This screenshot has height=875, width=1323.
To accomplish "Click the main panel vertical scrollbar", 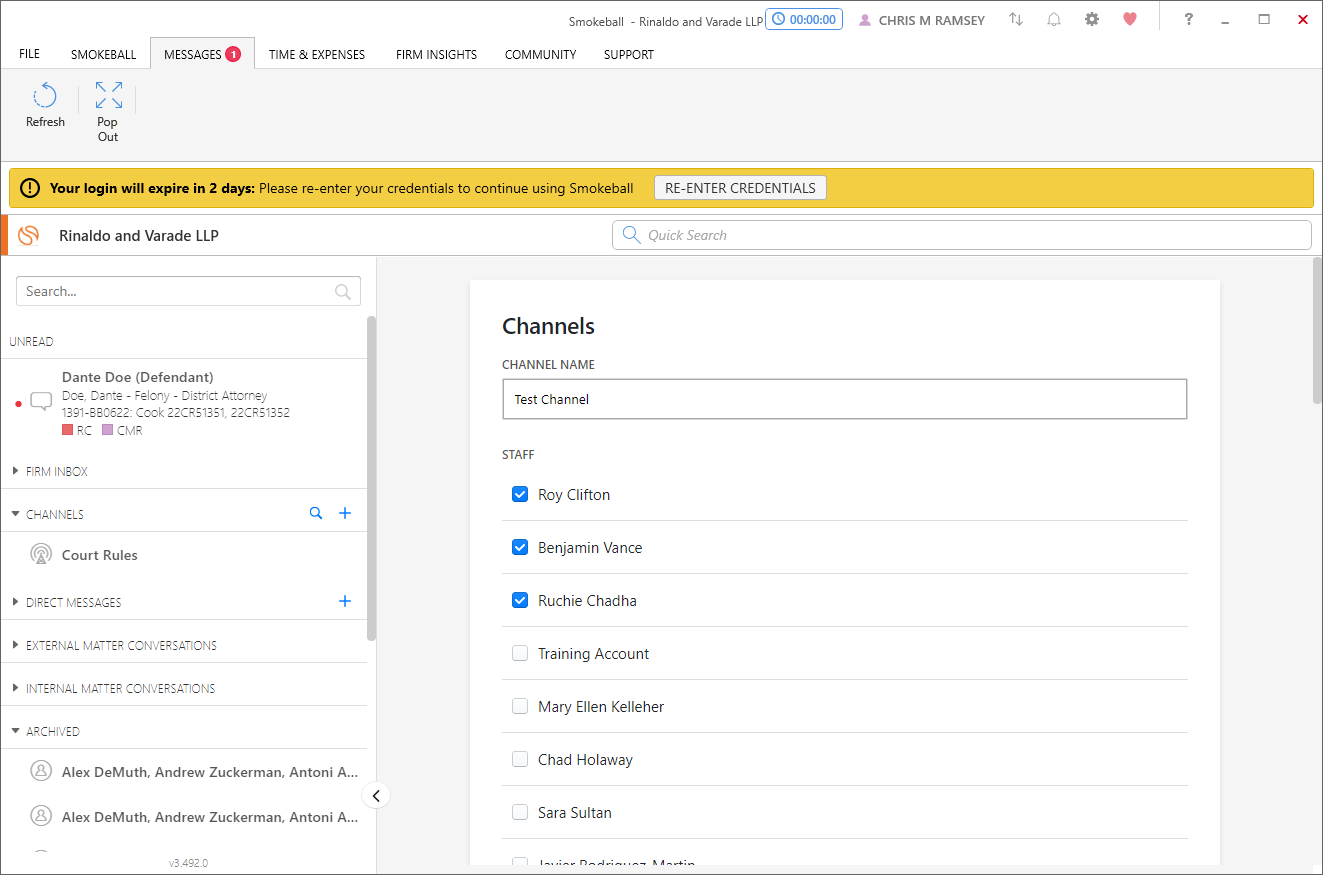I will click(1317, 330).
